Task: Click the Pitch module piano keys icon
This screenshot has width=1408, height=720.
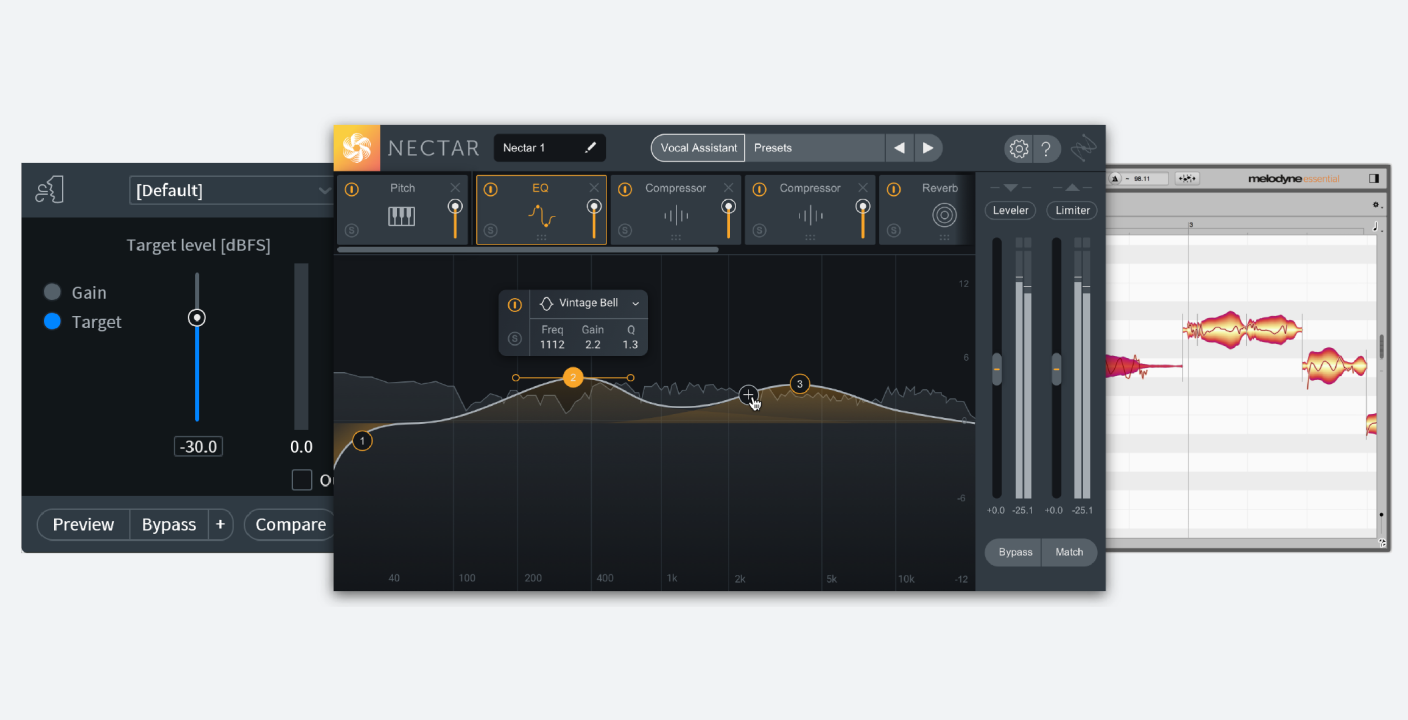Action: coord(402,216)
